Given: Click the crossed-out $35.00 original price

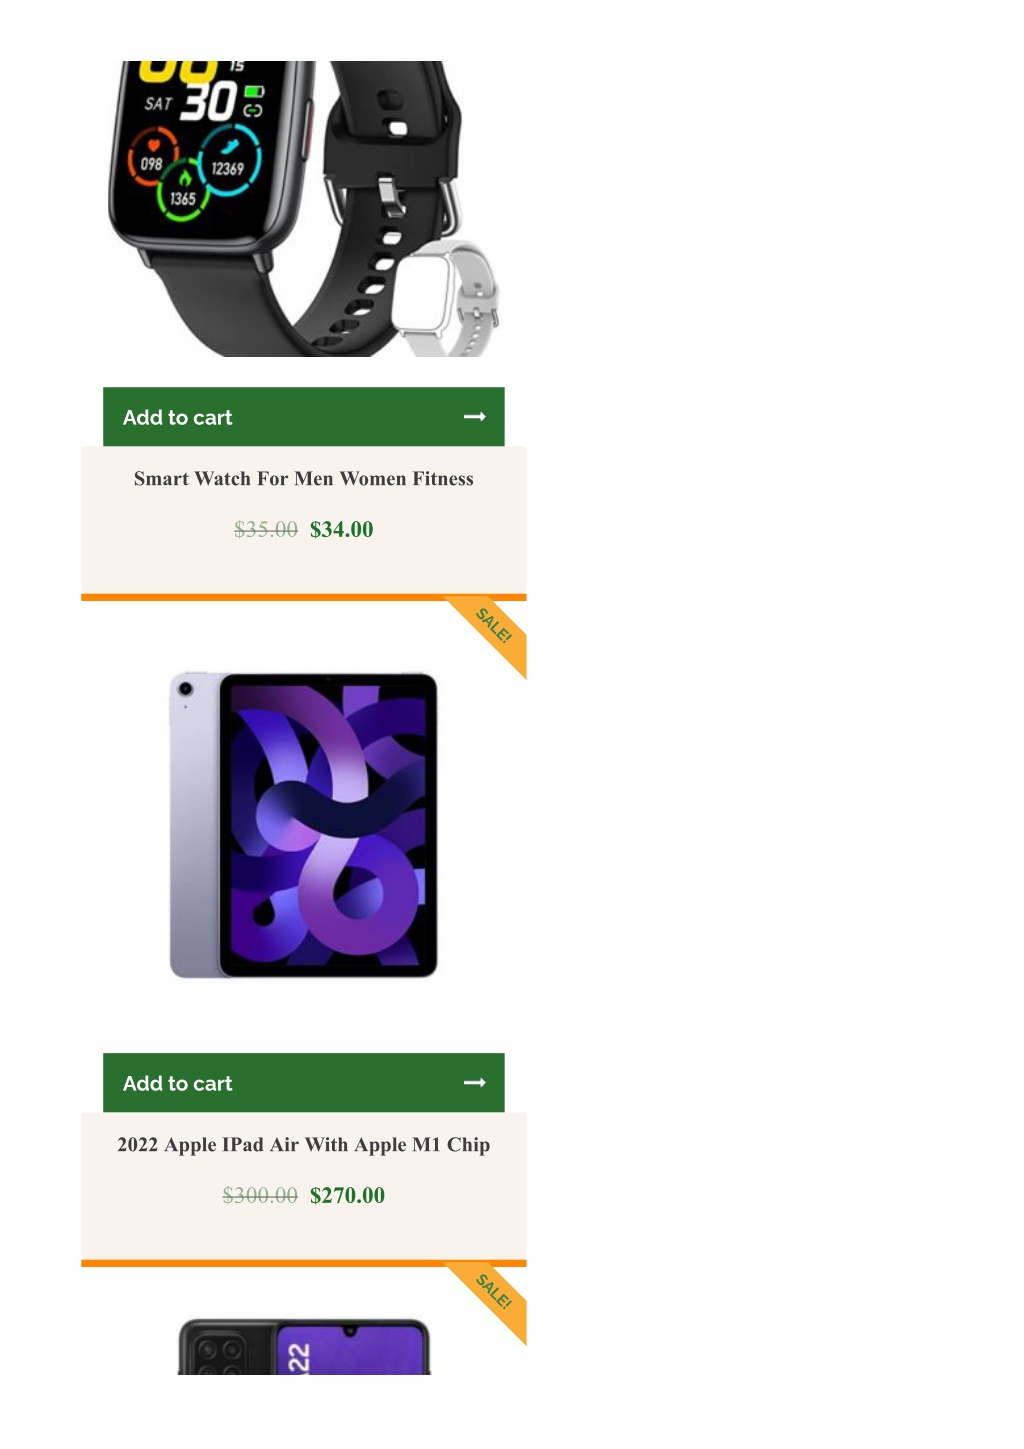Looking at the screenshot, I should pyautogui.click(x=266, y=530).
